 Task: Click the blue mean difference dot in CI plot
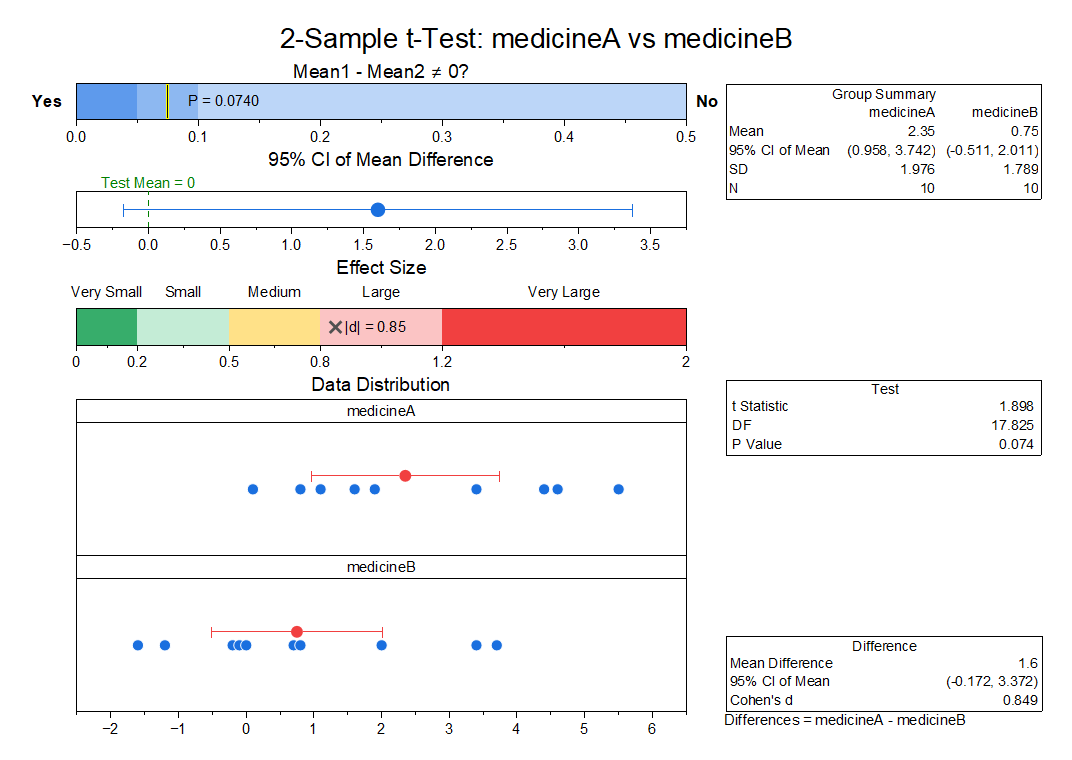[378, 209]
